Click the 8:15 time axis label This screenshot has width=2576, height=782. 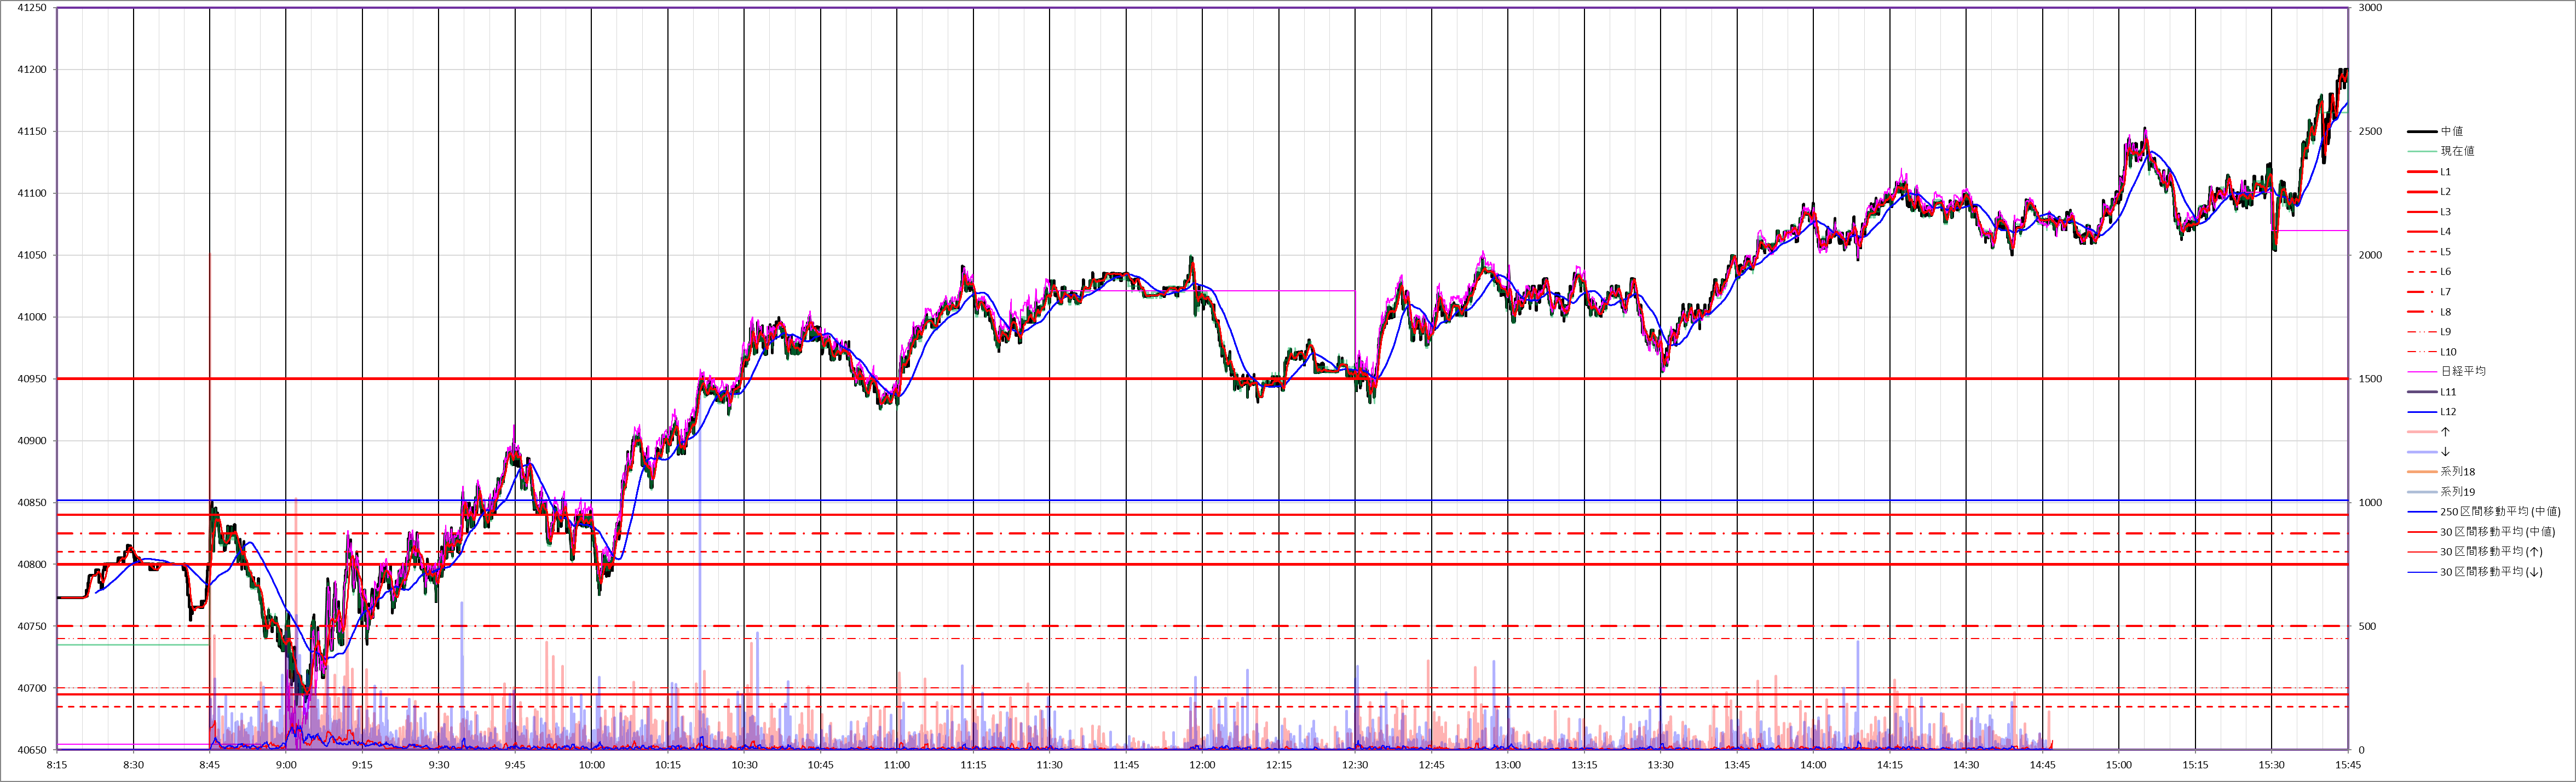(x=57, y=765)
